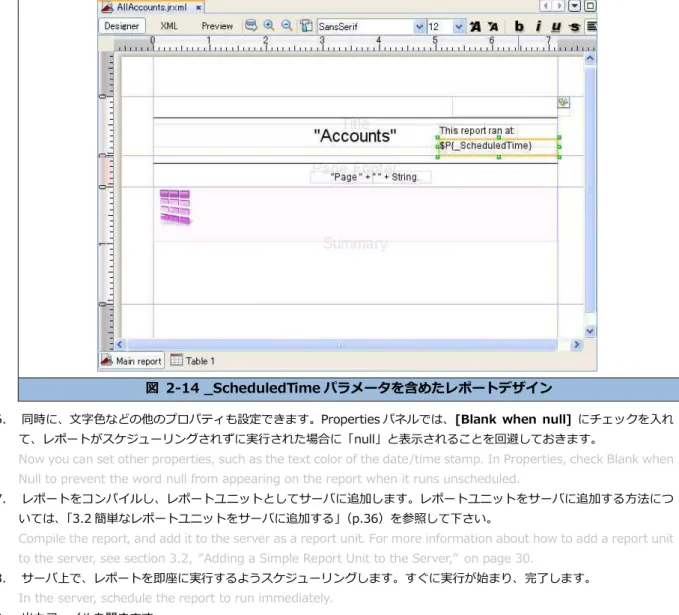Select the Main report tab
This screenshot has width=679, height=615.
pos(132,360)
